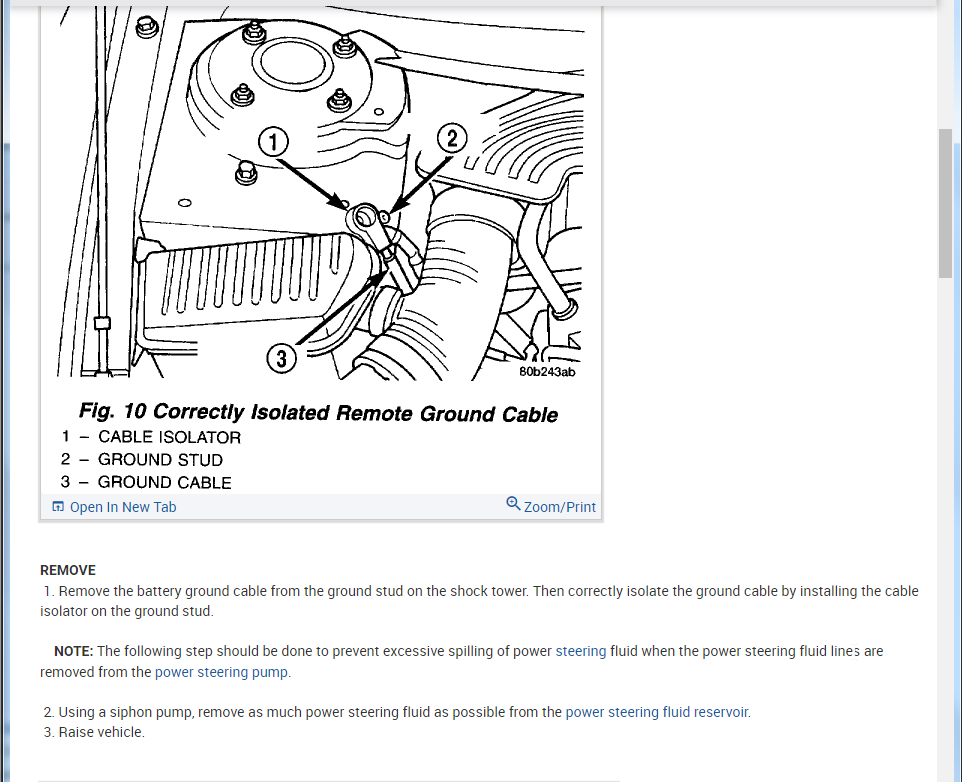Open the 'power steering fluid reservoir' link

click(x=656, y=712)
